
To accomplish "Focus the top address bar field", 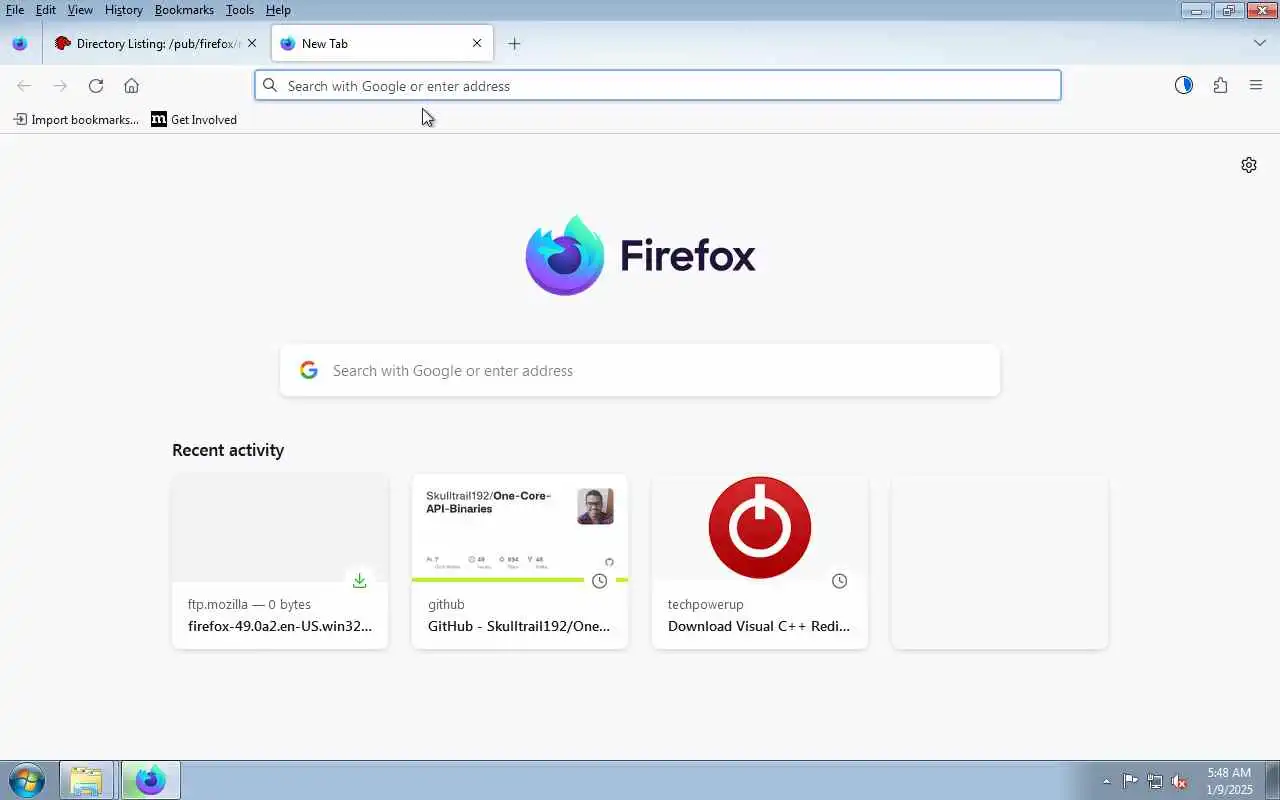I will tap(657, 85).
